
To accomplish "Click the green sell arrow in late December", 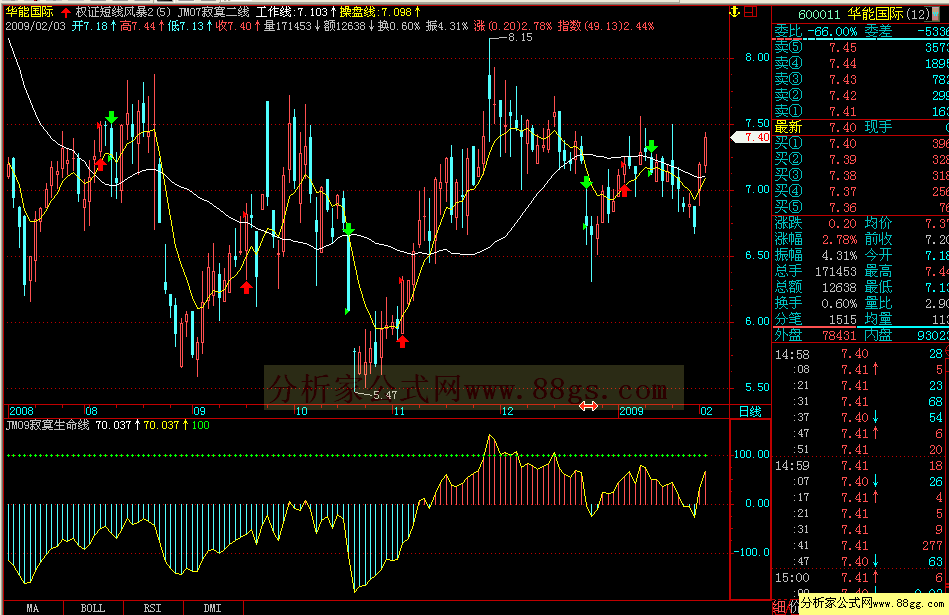I will [x=586, y=182].
